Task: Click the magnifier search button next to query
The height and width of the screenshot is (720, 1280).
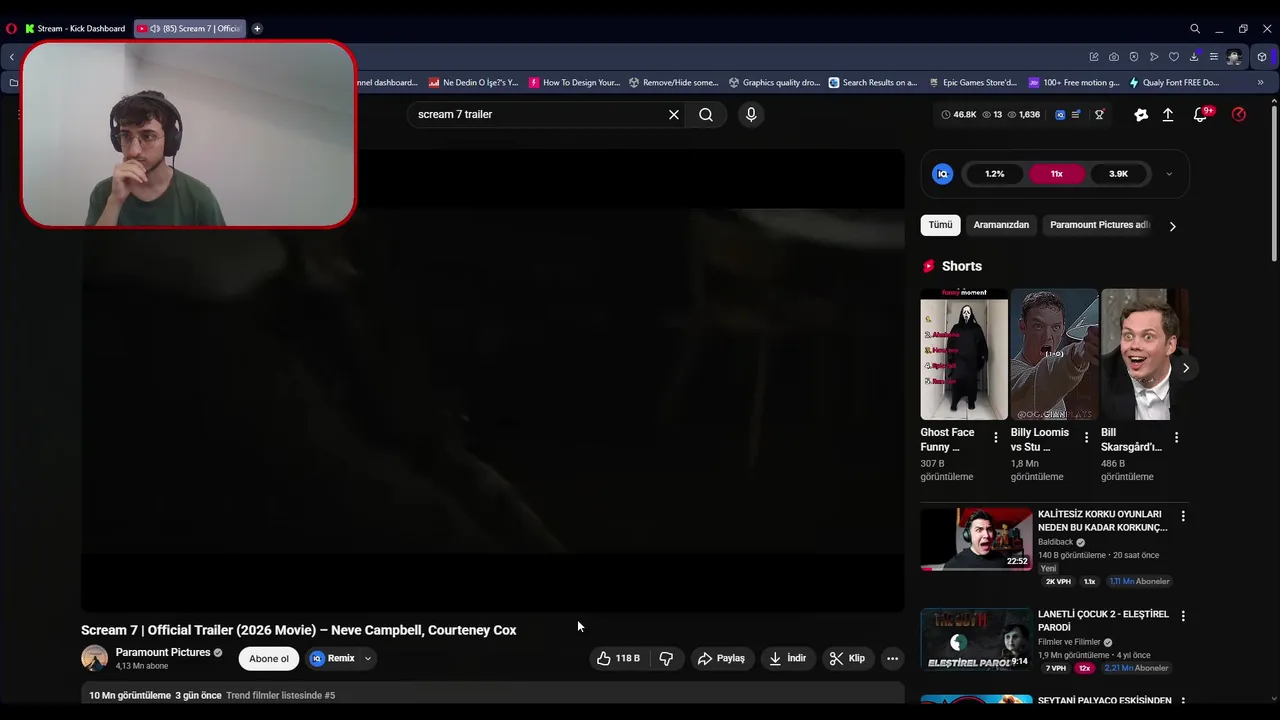Action: click(706, 115)
